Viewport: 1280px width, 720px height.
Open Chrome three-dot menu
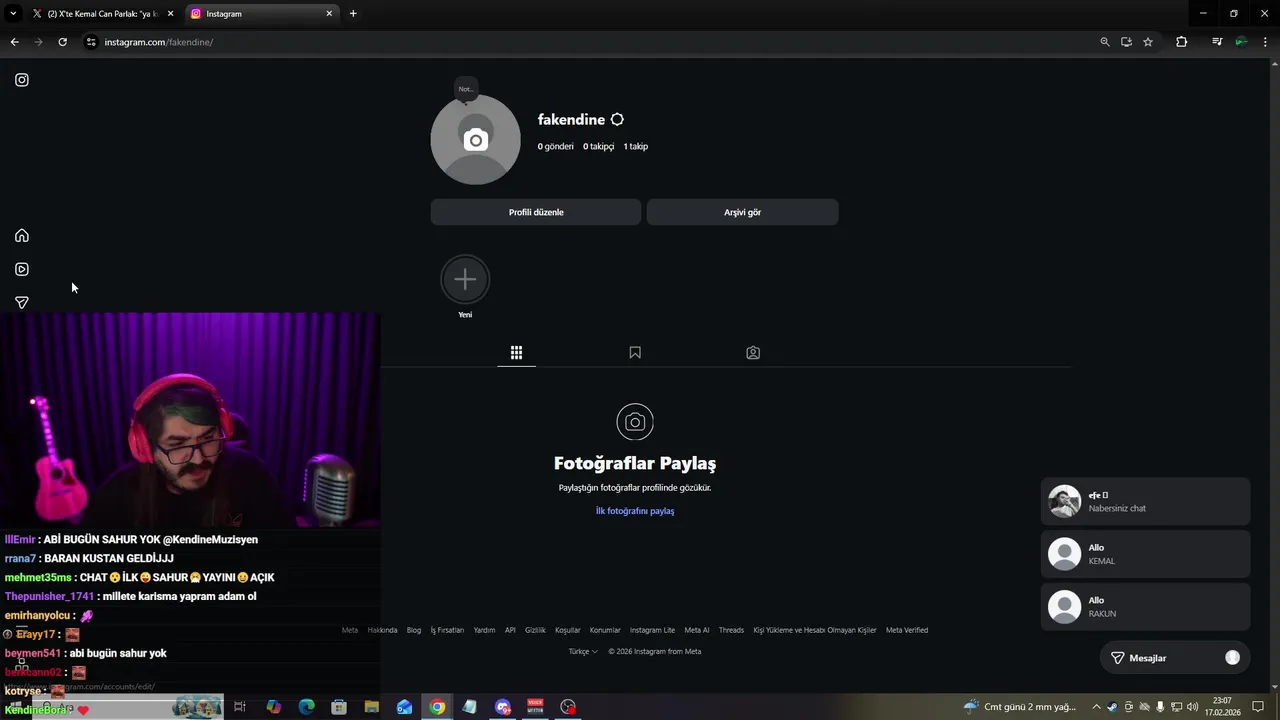point(1267,42)
